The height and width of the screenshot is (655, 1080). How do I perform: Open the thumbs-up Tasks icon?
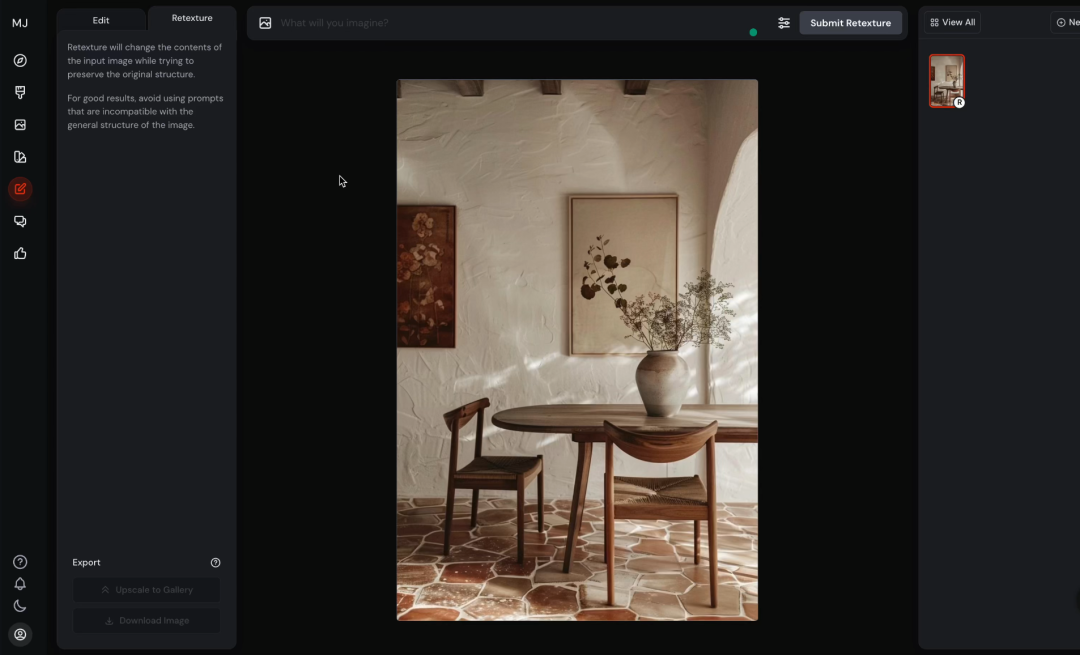coord(20,253)
